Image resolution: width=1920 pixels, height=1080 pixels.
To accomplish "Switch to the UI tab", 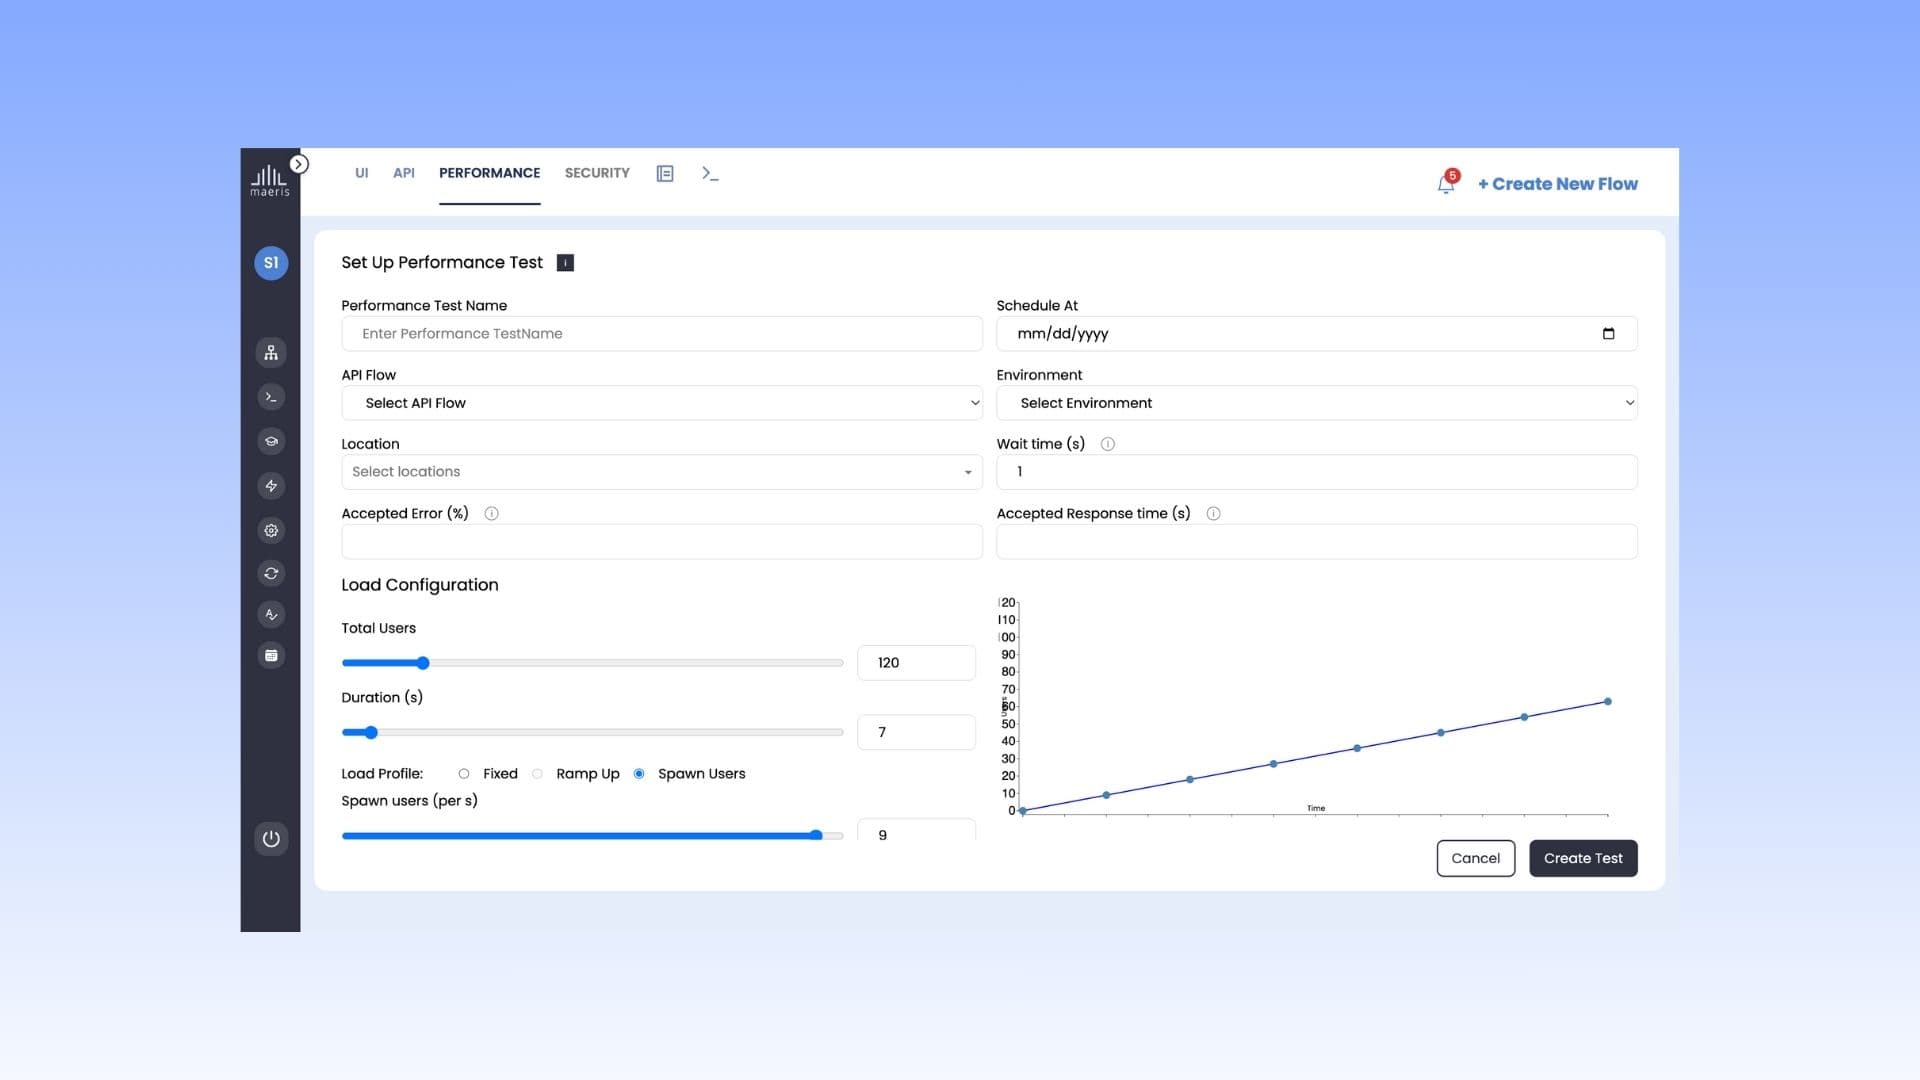I will 362,172.
